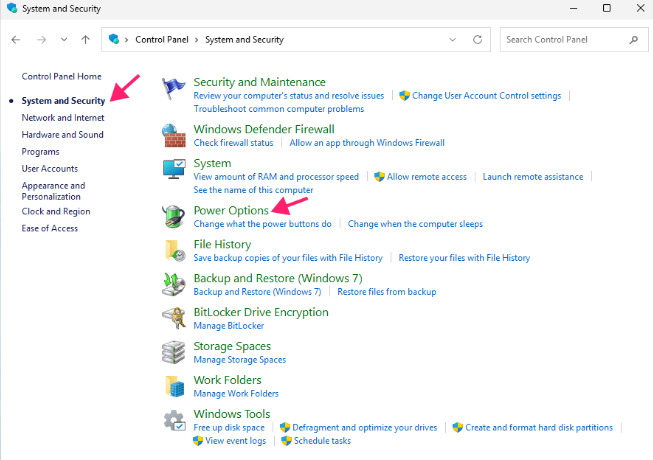This screenshot has width=653, height=460.
Task: Change when the computer sleeps
Action: coord(415,224)
